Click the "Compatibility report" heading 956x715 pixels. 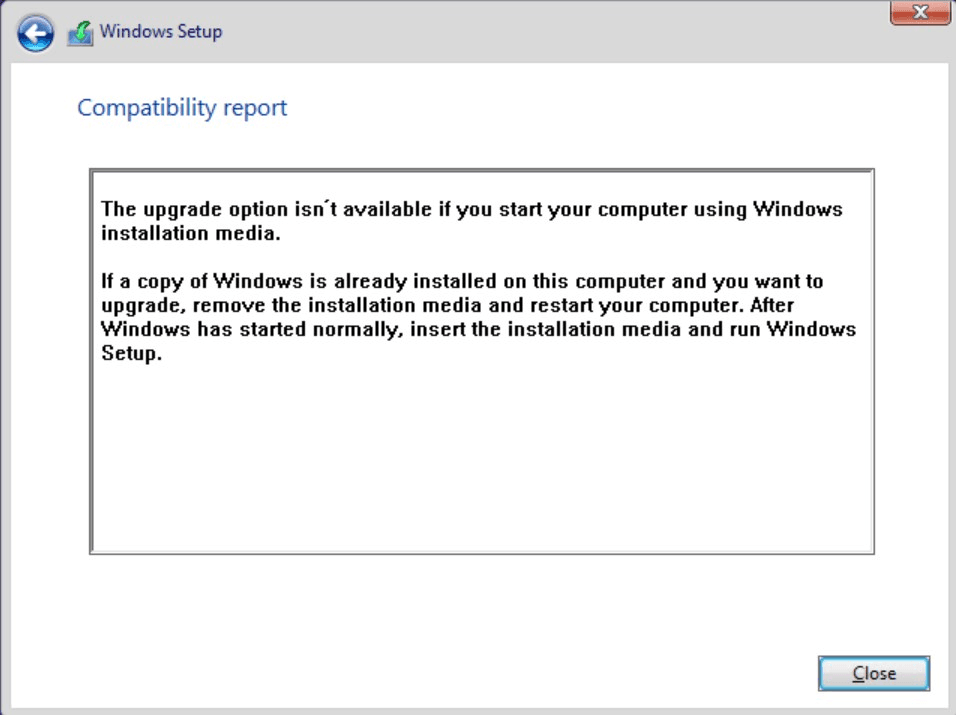182,108
